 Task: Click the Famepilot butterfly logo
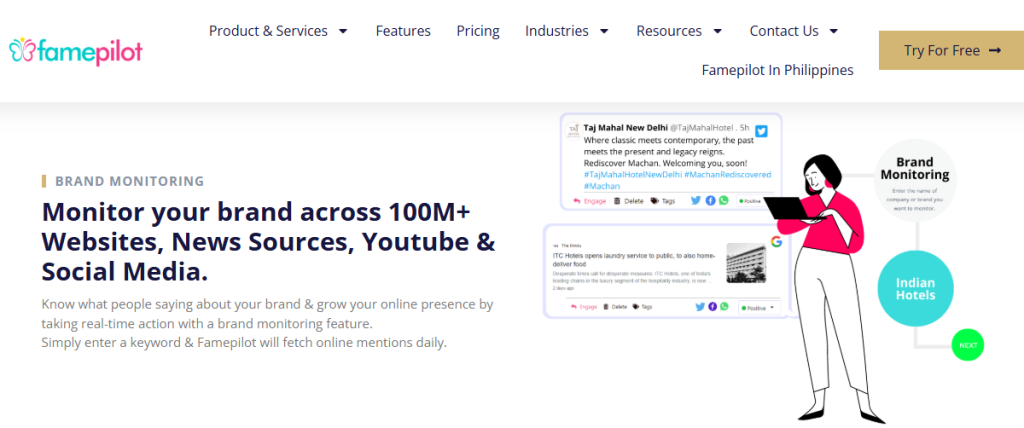click(75, 51)
